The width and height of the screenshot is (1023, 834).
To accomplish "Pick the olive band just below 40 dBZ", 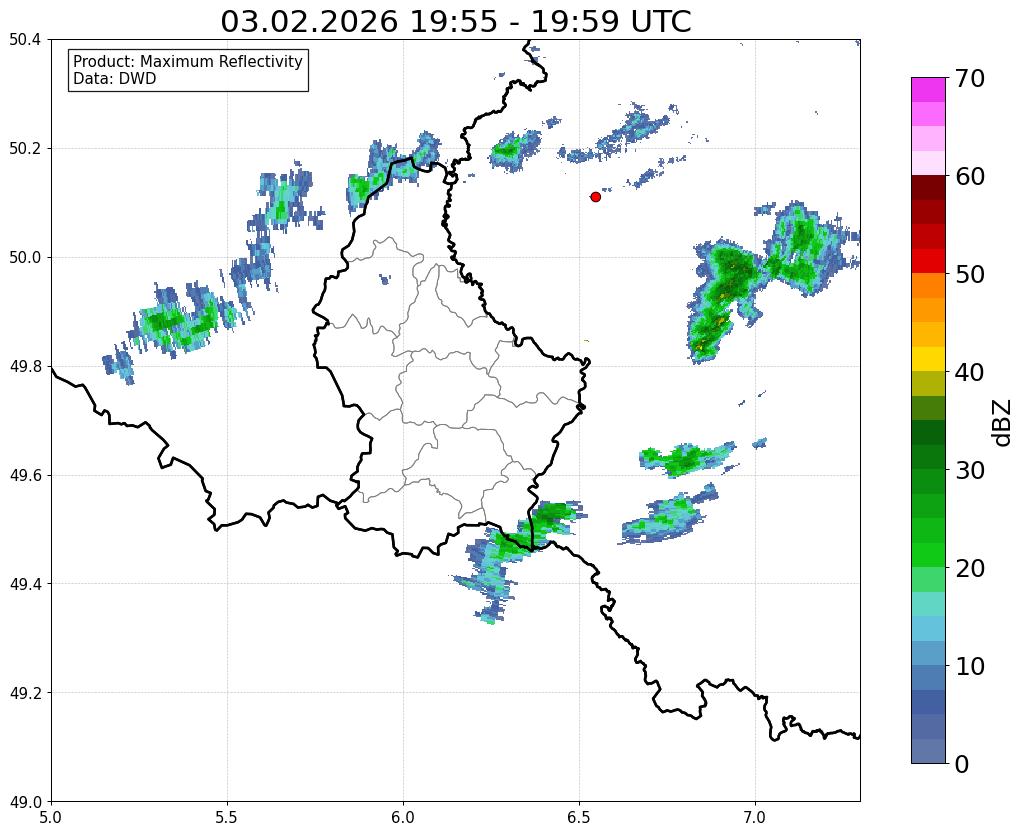I will click(928, 384).
